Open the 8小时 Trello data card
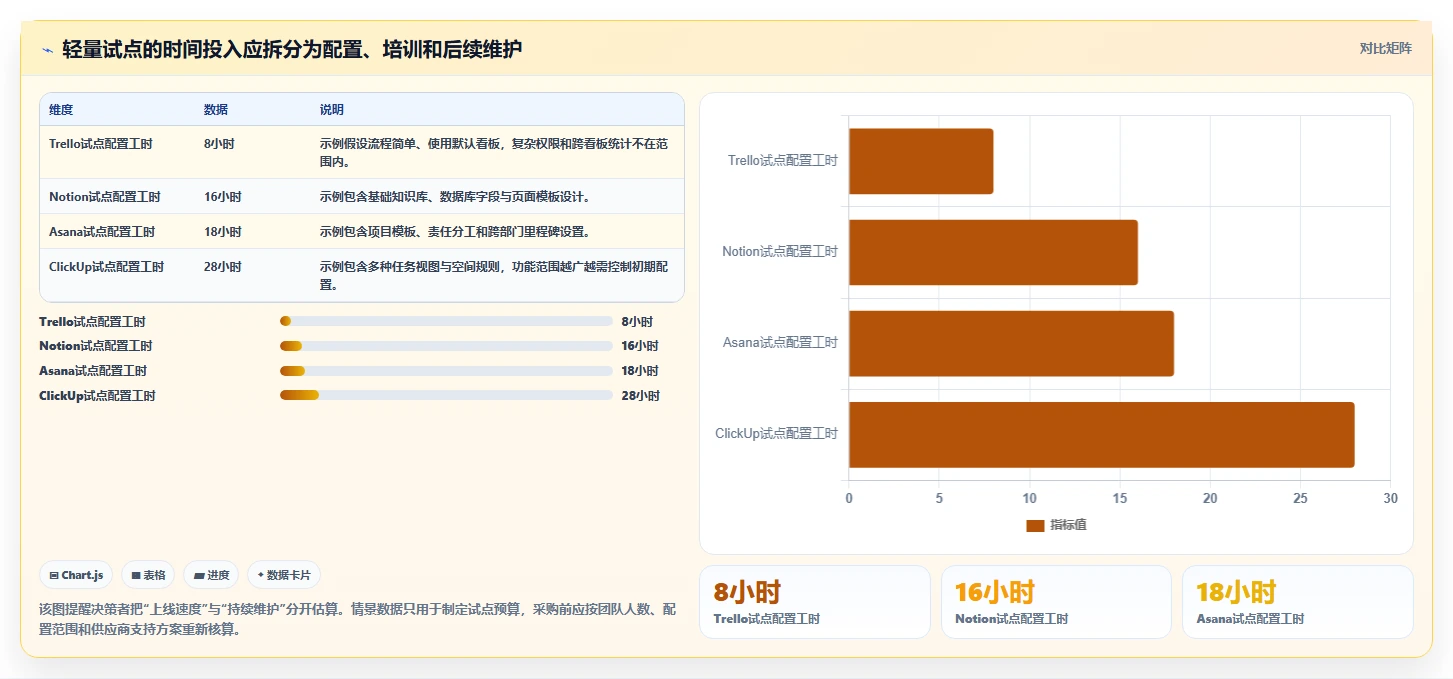The height and width of the screenshot is (679, 1453). tap(815, 602)
